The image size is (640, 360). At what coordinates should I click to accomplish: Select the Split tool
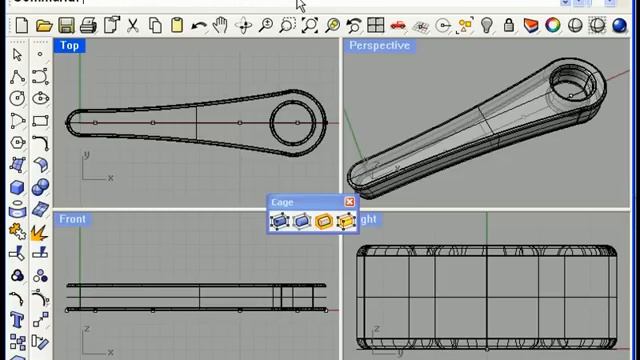point(40,253)
